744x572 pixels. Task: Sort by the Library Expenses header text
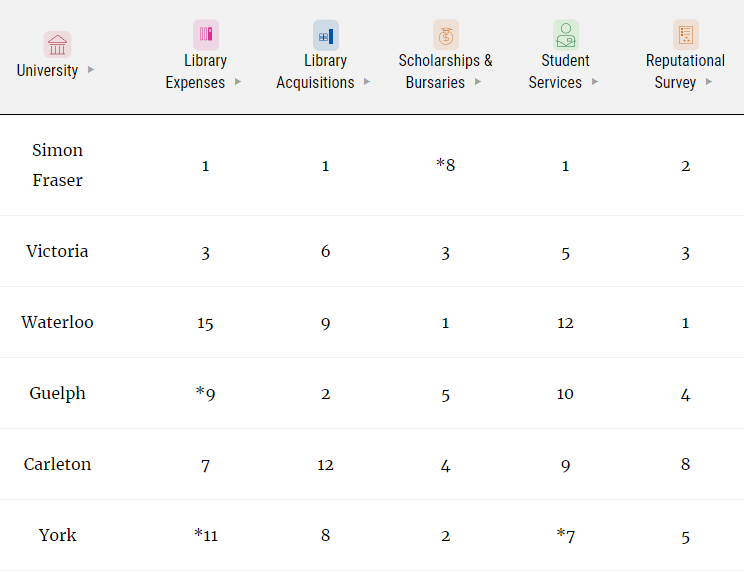196,71
